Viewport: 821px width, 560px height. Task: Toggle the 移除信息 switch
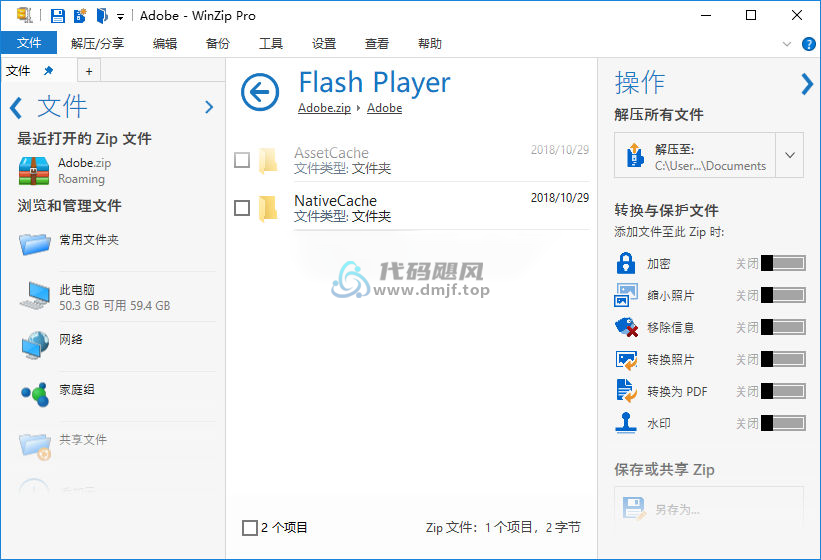pyautogui.click(x=783, y=327)
